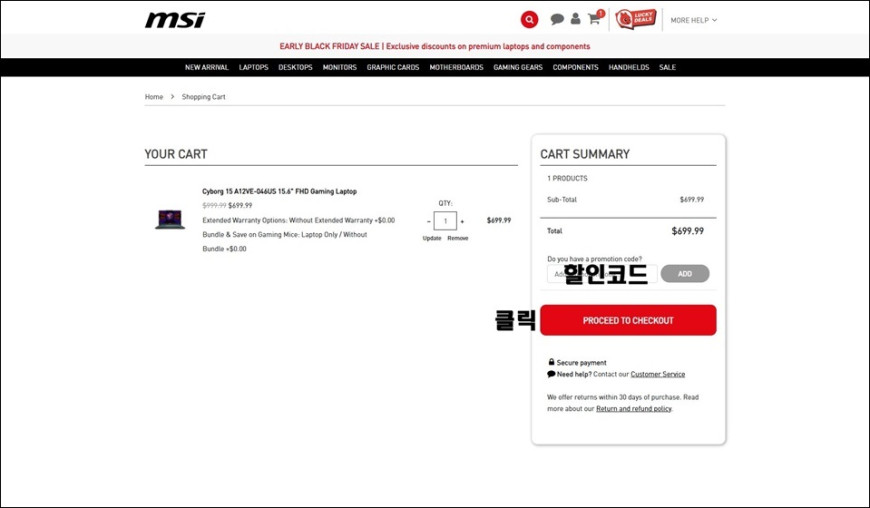Image resolution: width=870 pixels, height=508 pixels.
Task: Click Update under quantity
Action: click(432, 238)
